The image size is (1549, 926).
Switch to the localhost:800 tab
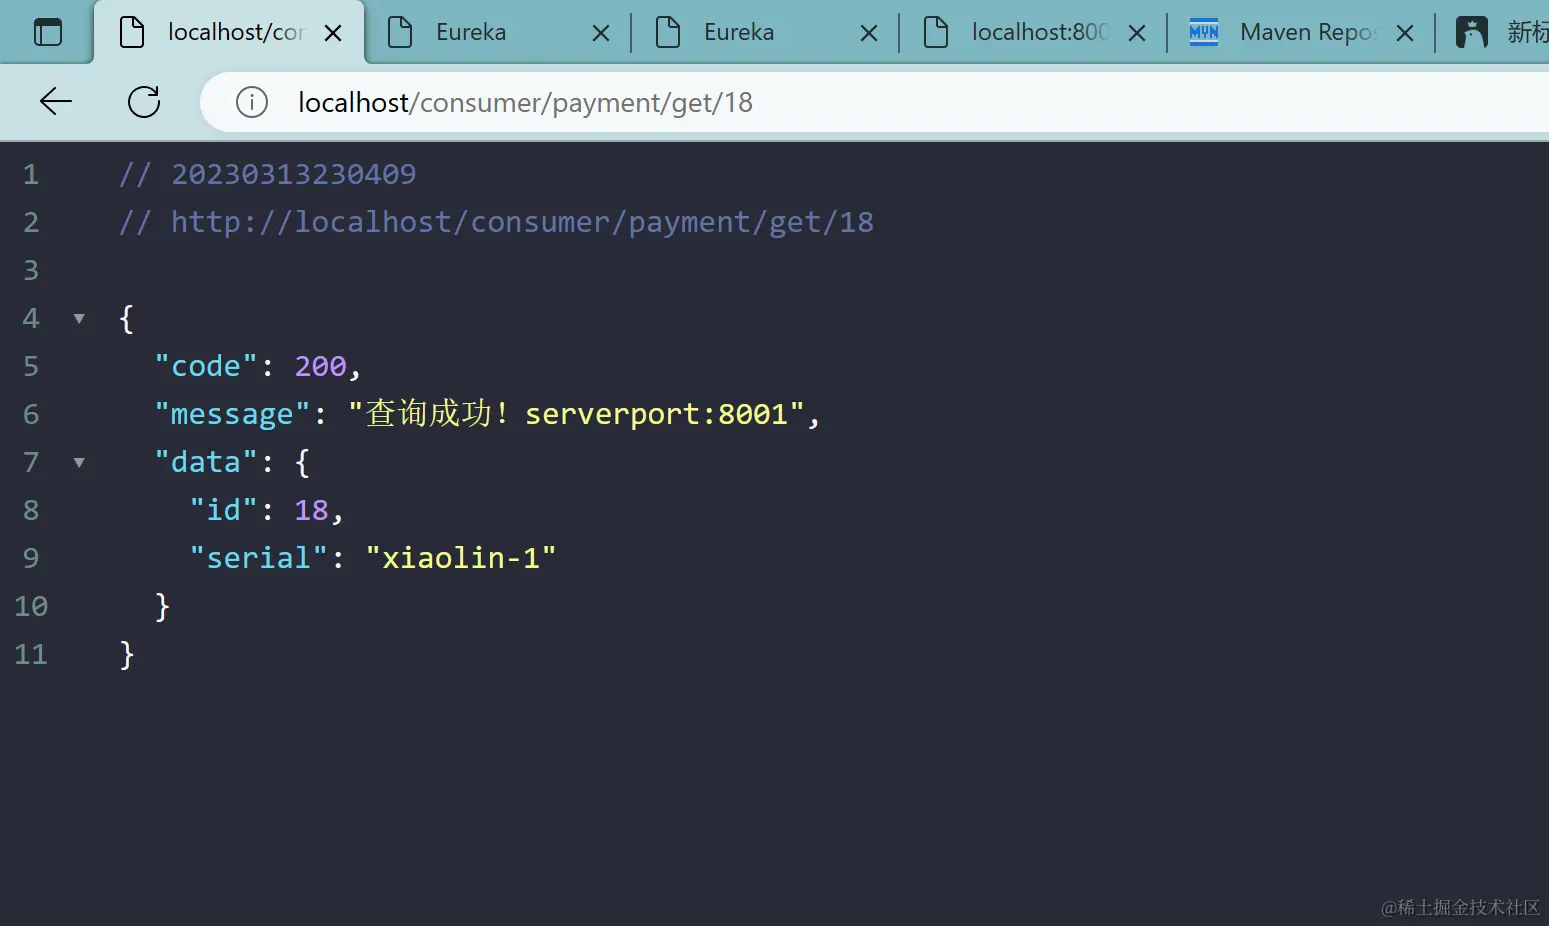(1034, 33)
